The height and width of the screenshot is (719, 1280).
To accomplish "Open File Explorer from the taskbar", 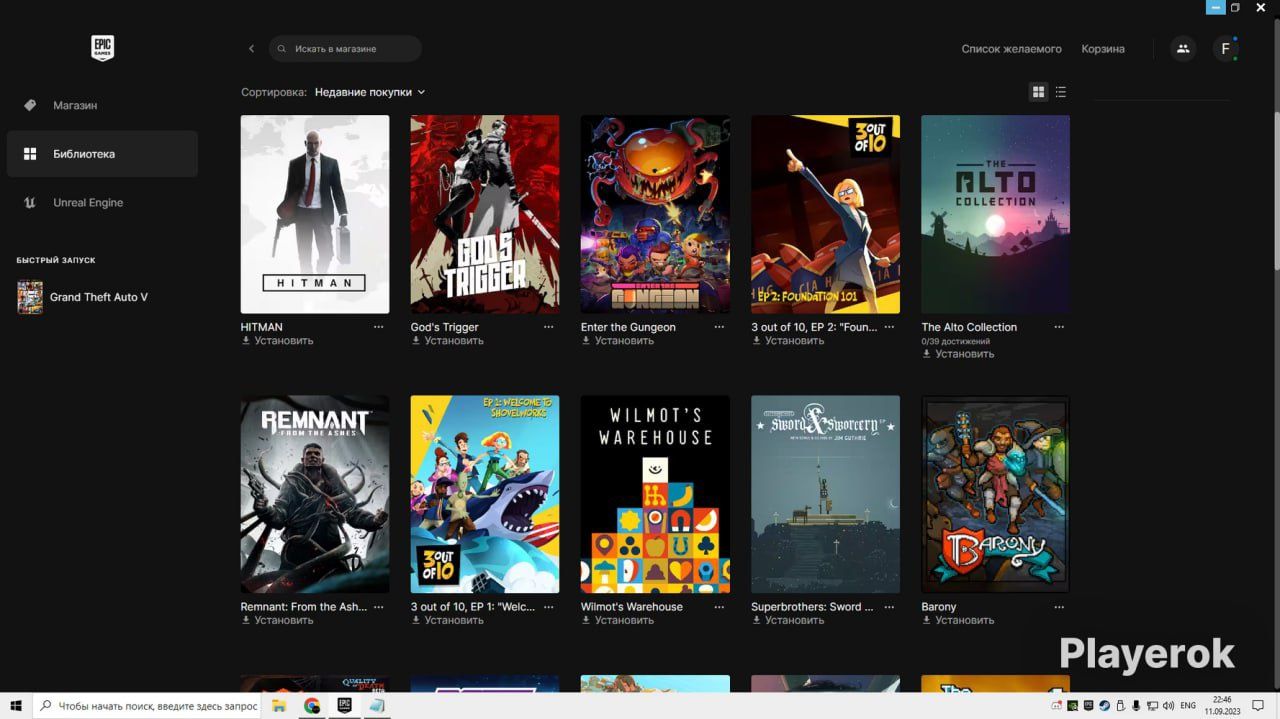I will 280,706.
